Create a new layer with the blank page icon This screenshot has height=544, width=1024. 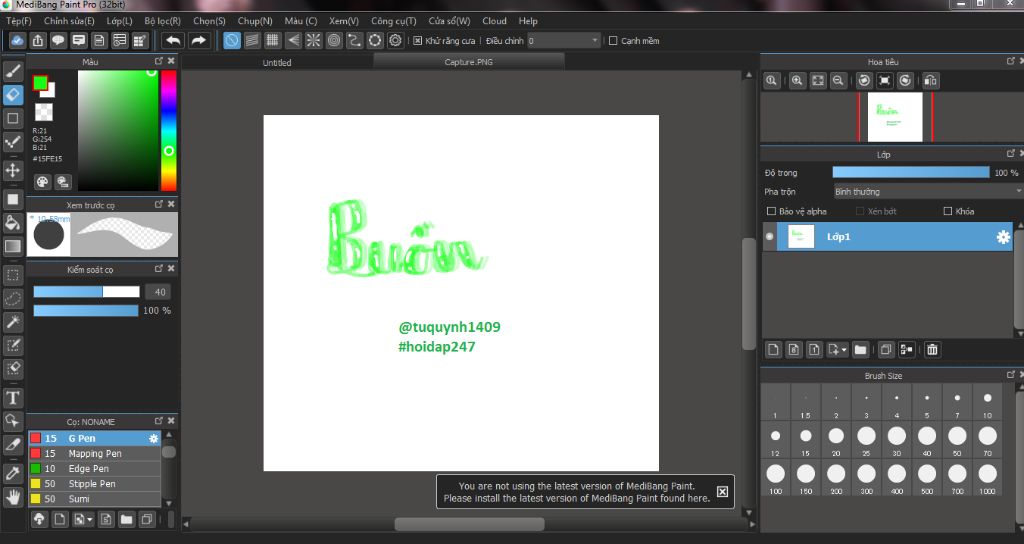coord(773,349)
